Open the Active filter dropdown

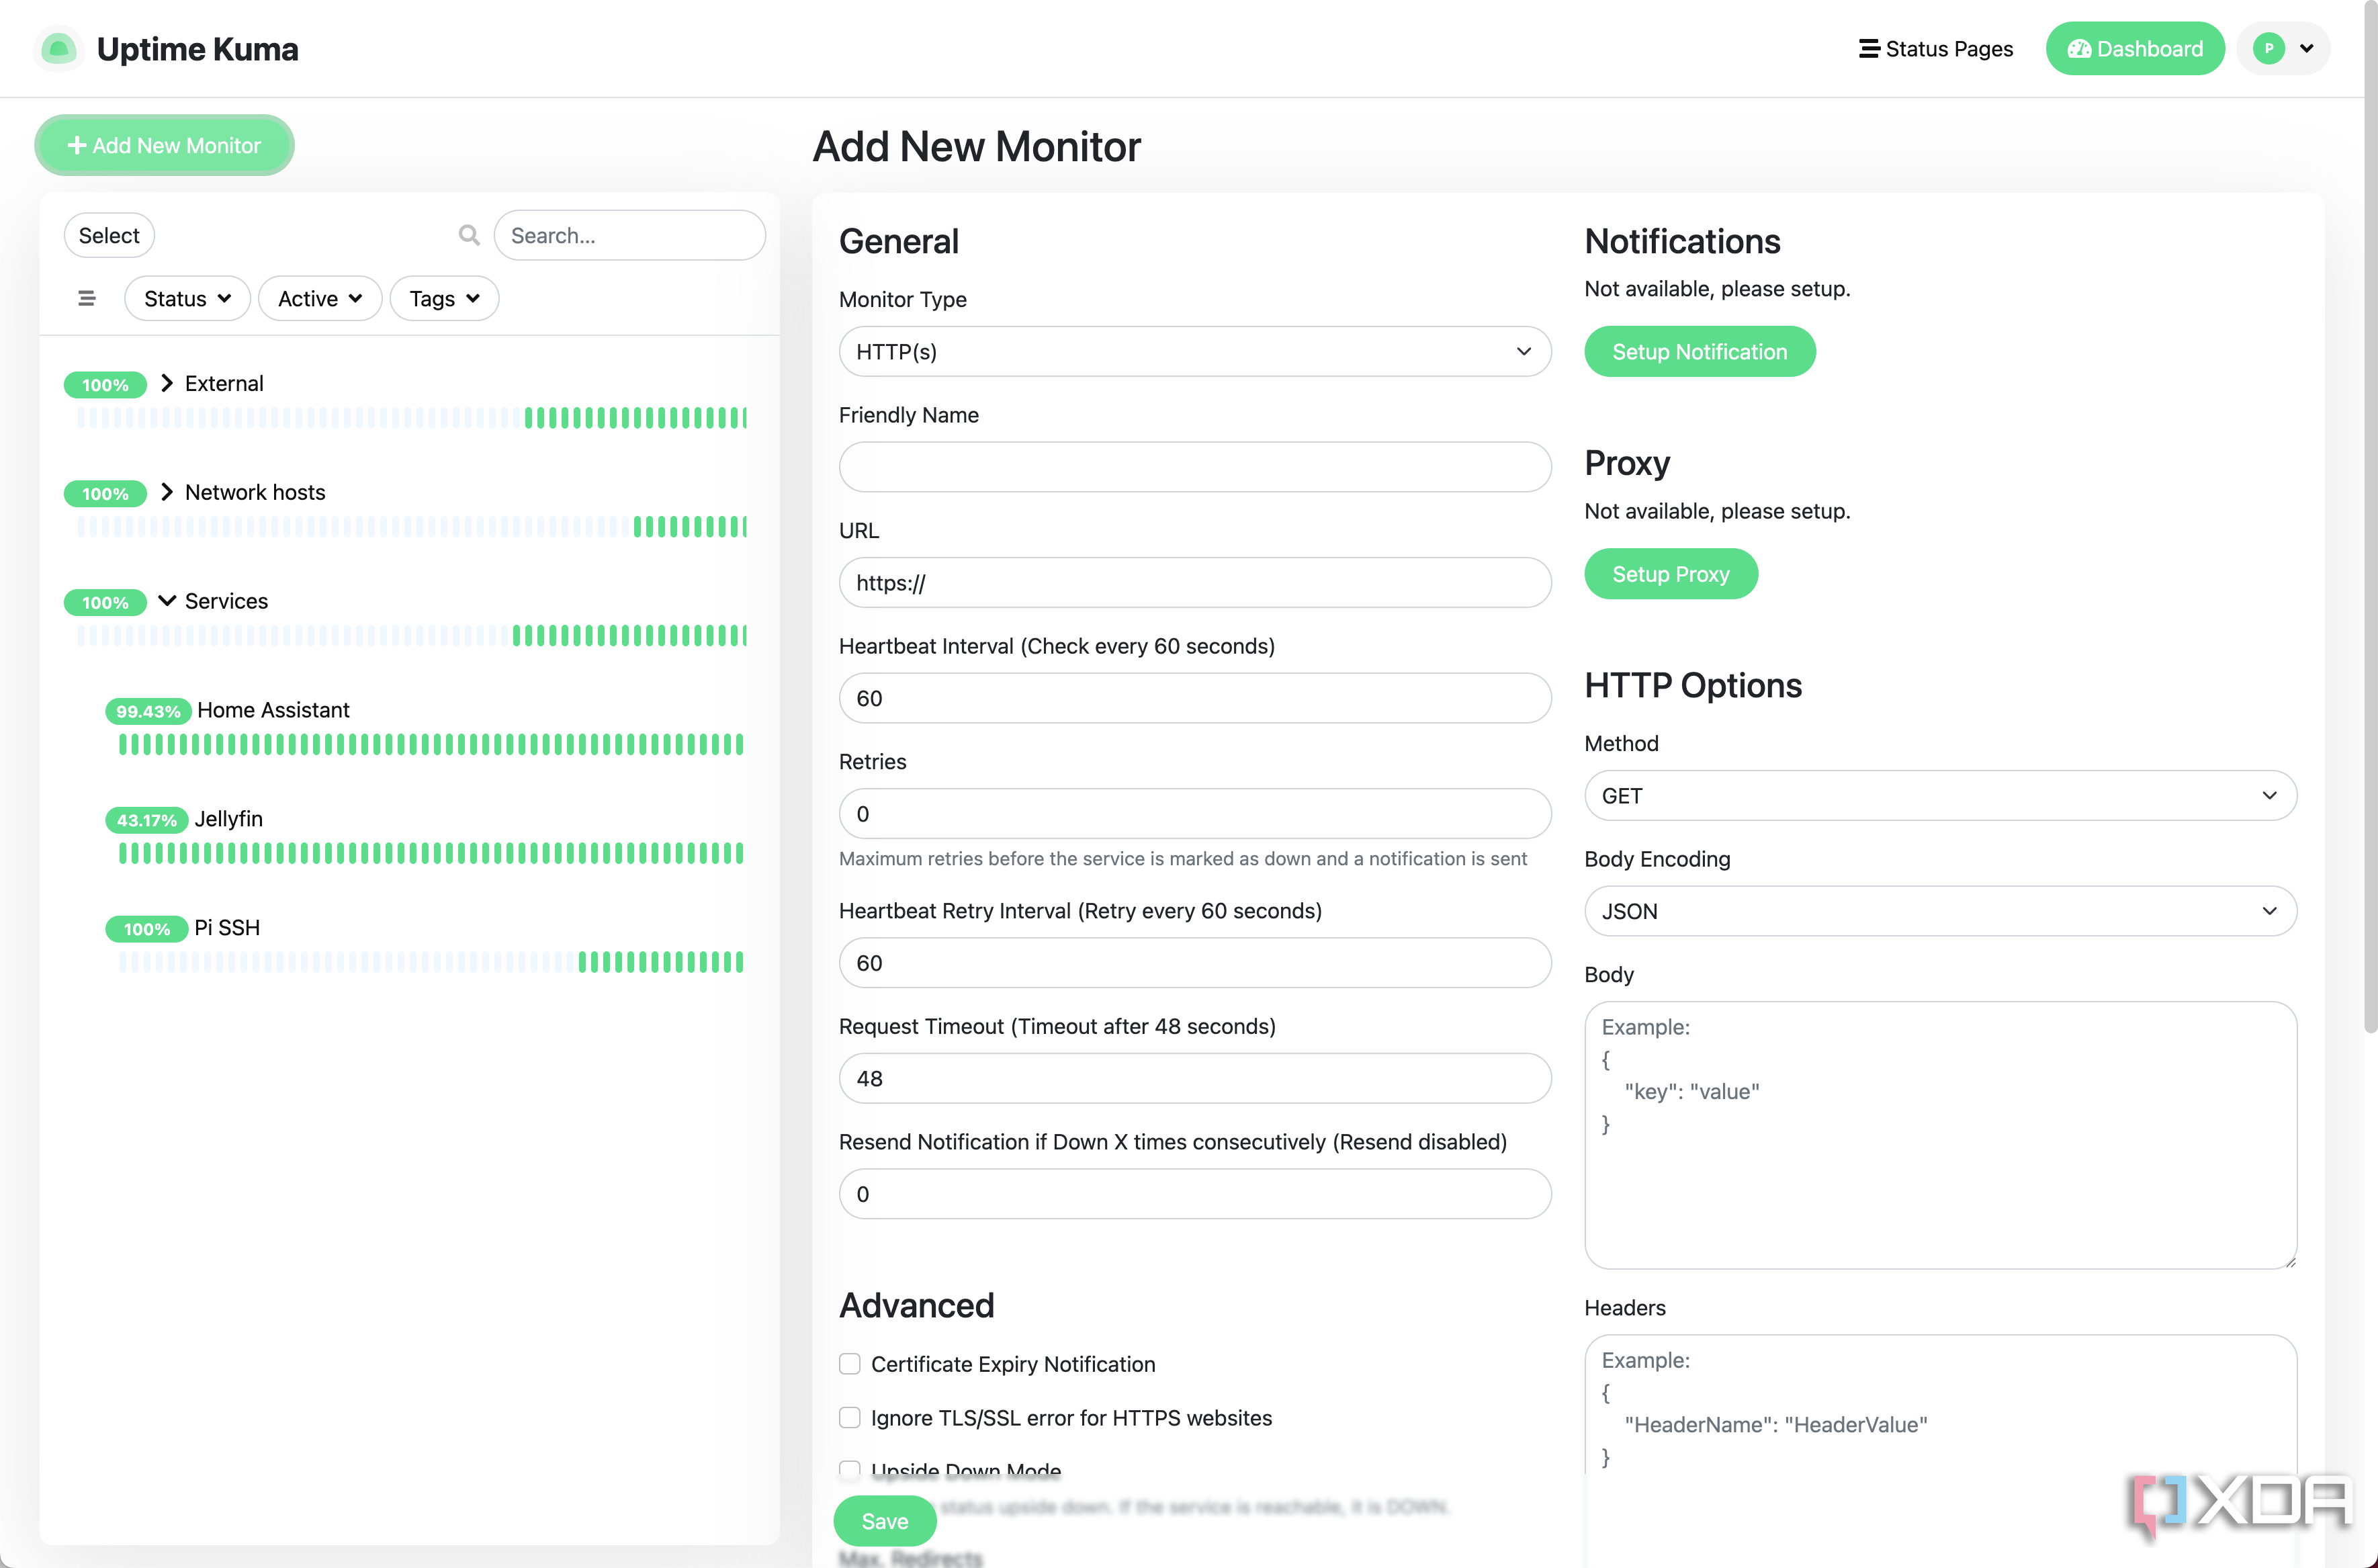[320, 298]
